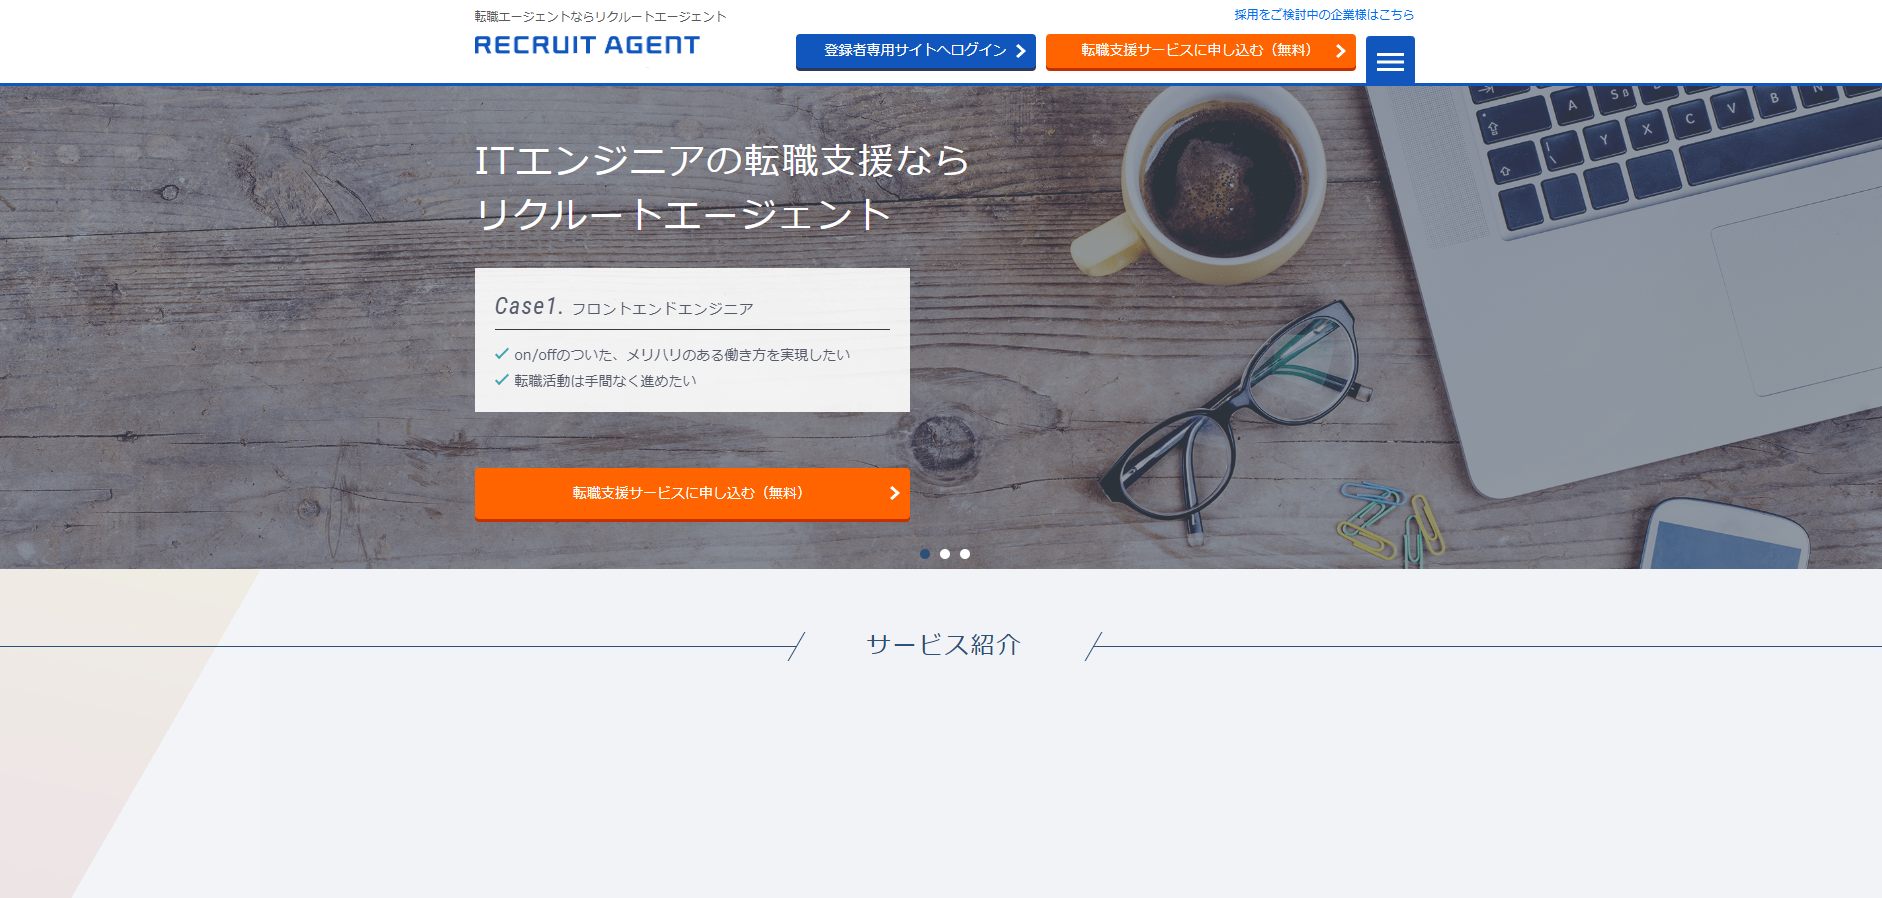This screenshot has height=898, width=1882.
Task: Open the hamburger menu icon
Action: click(x=1390, y=61)
